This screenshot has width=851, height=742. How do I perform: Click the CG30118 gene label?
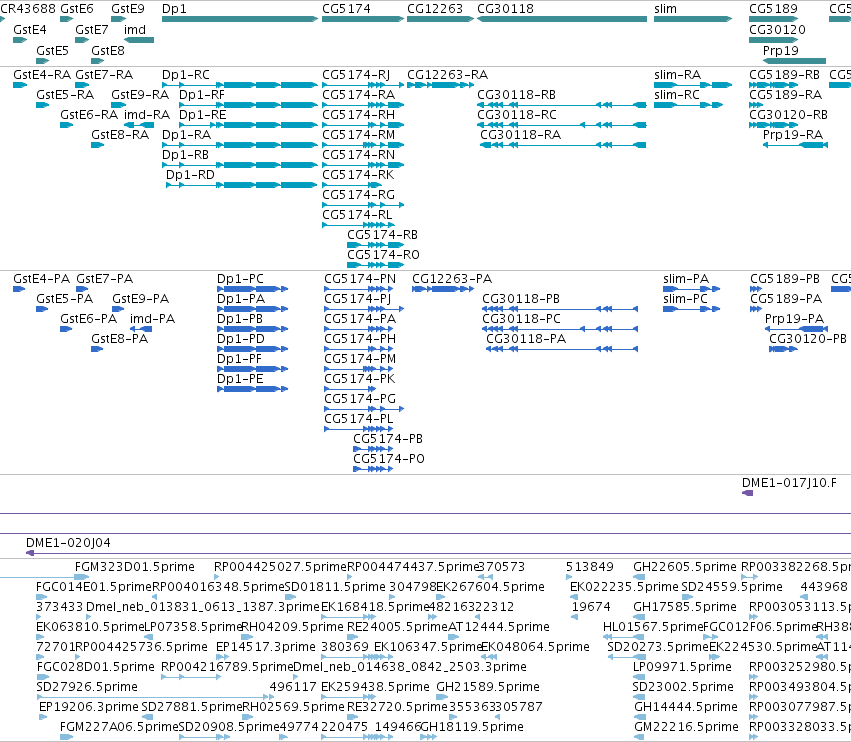pos(505,9)
